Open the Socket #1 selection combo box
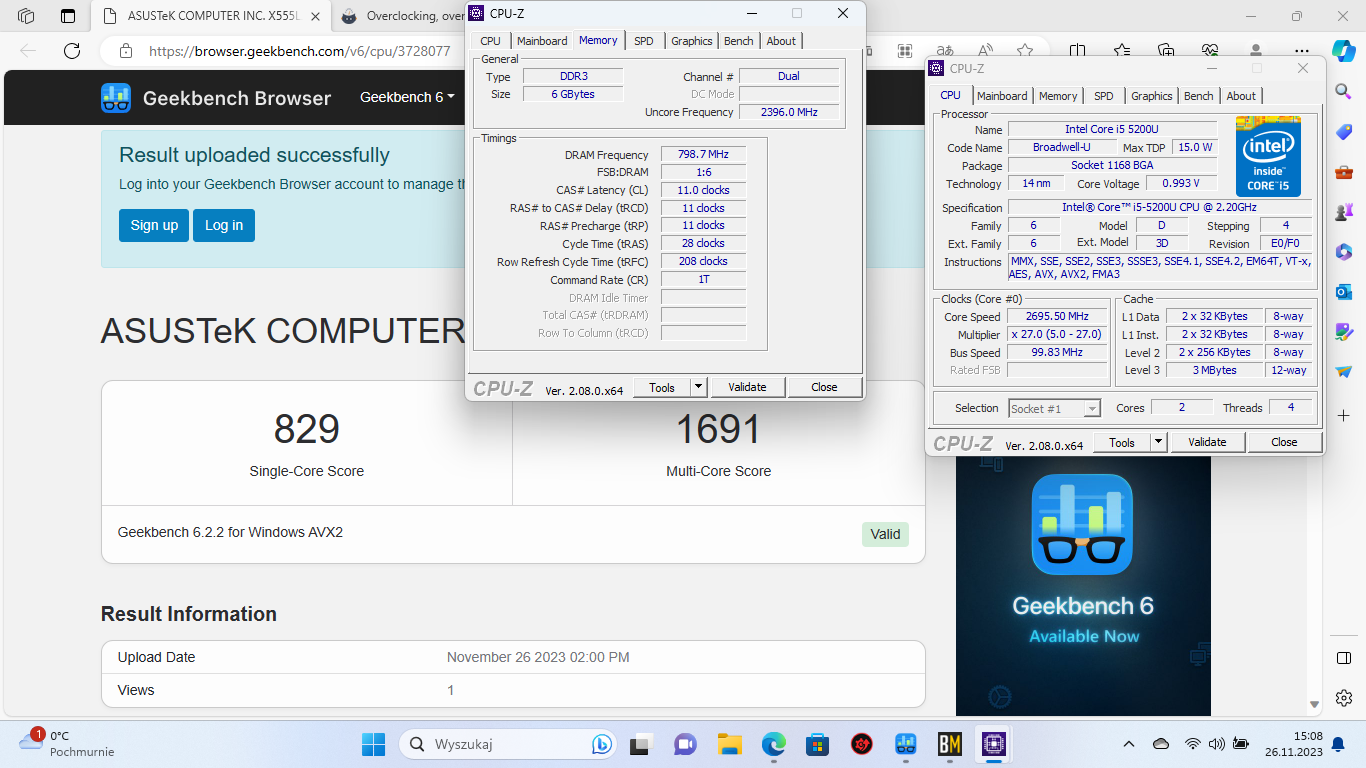This screenshot has height=768, width=1366. pyautogui.click(x=1054, y=408)
